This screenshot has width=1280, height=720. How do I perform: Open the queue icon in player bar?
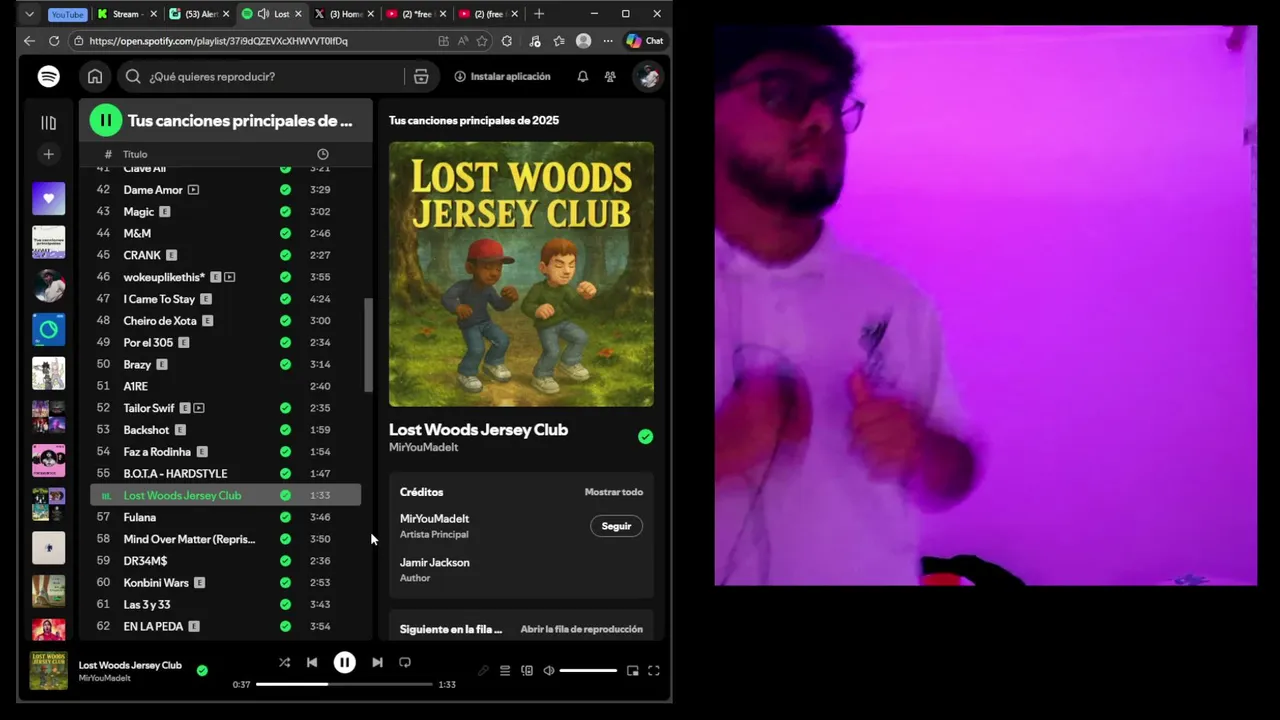[x=505, y=671]
